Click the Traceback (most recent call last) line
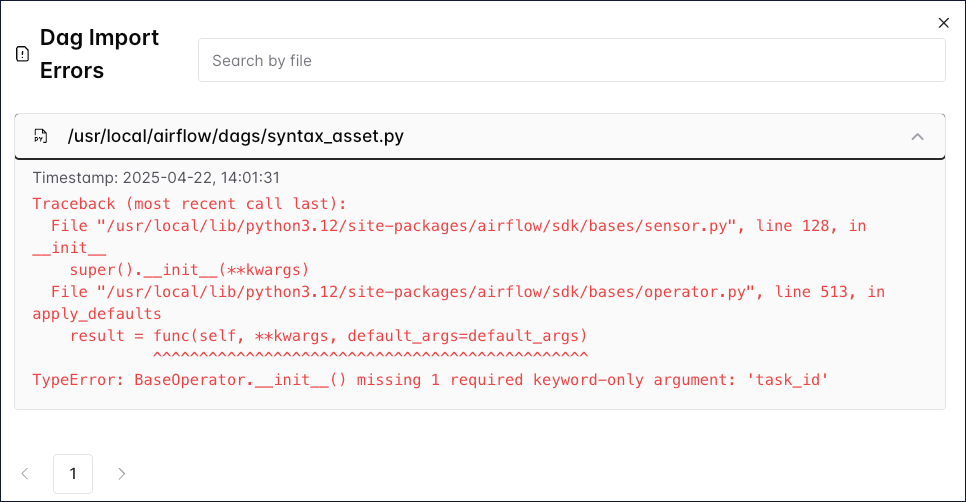Screen dimensions: 966x502 pos(189,204)
